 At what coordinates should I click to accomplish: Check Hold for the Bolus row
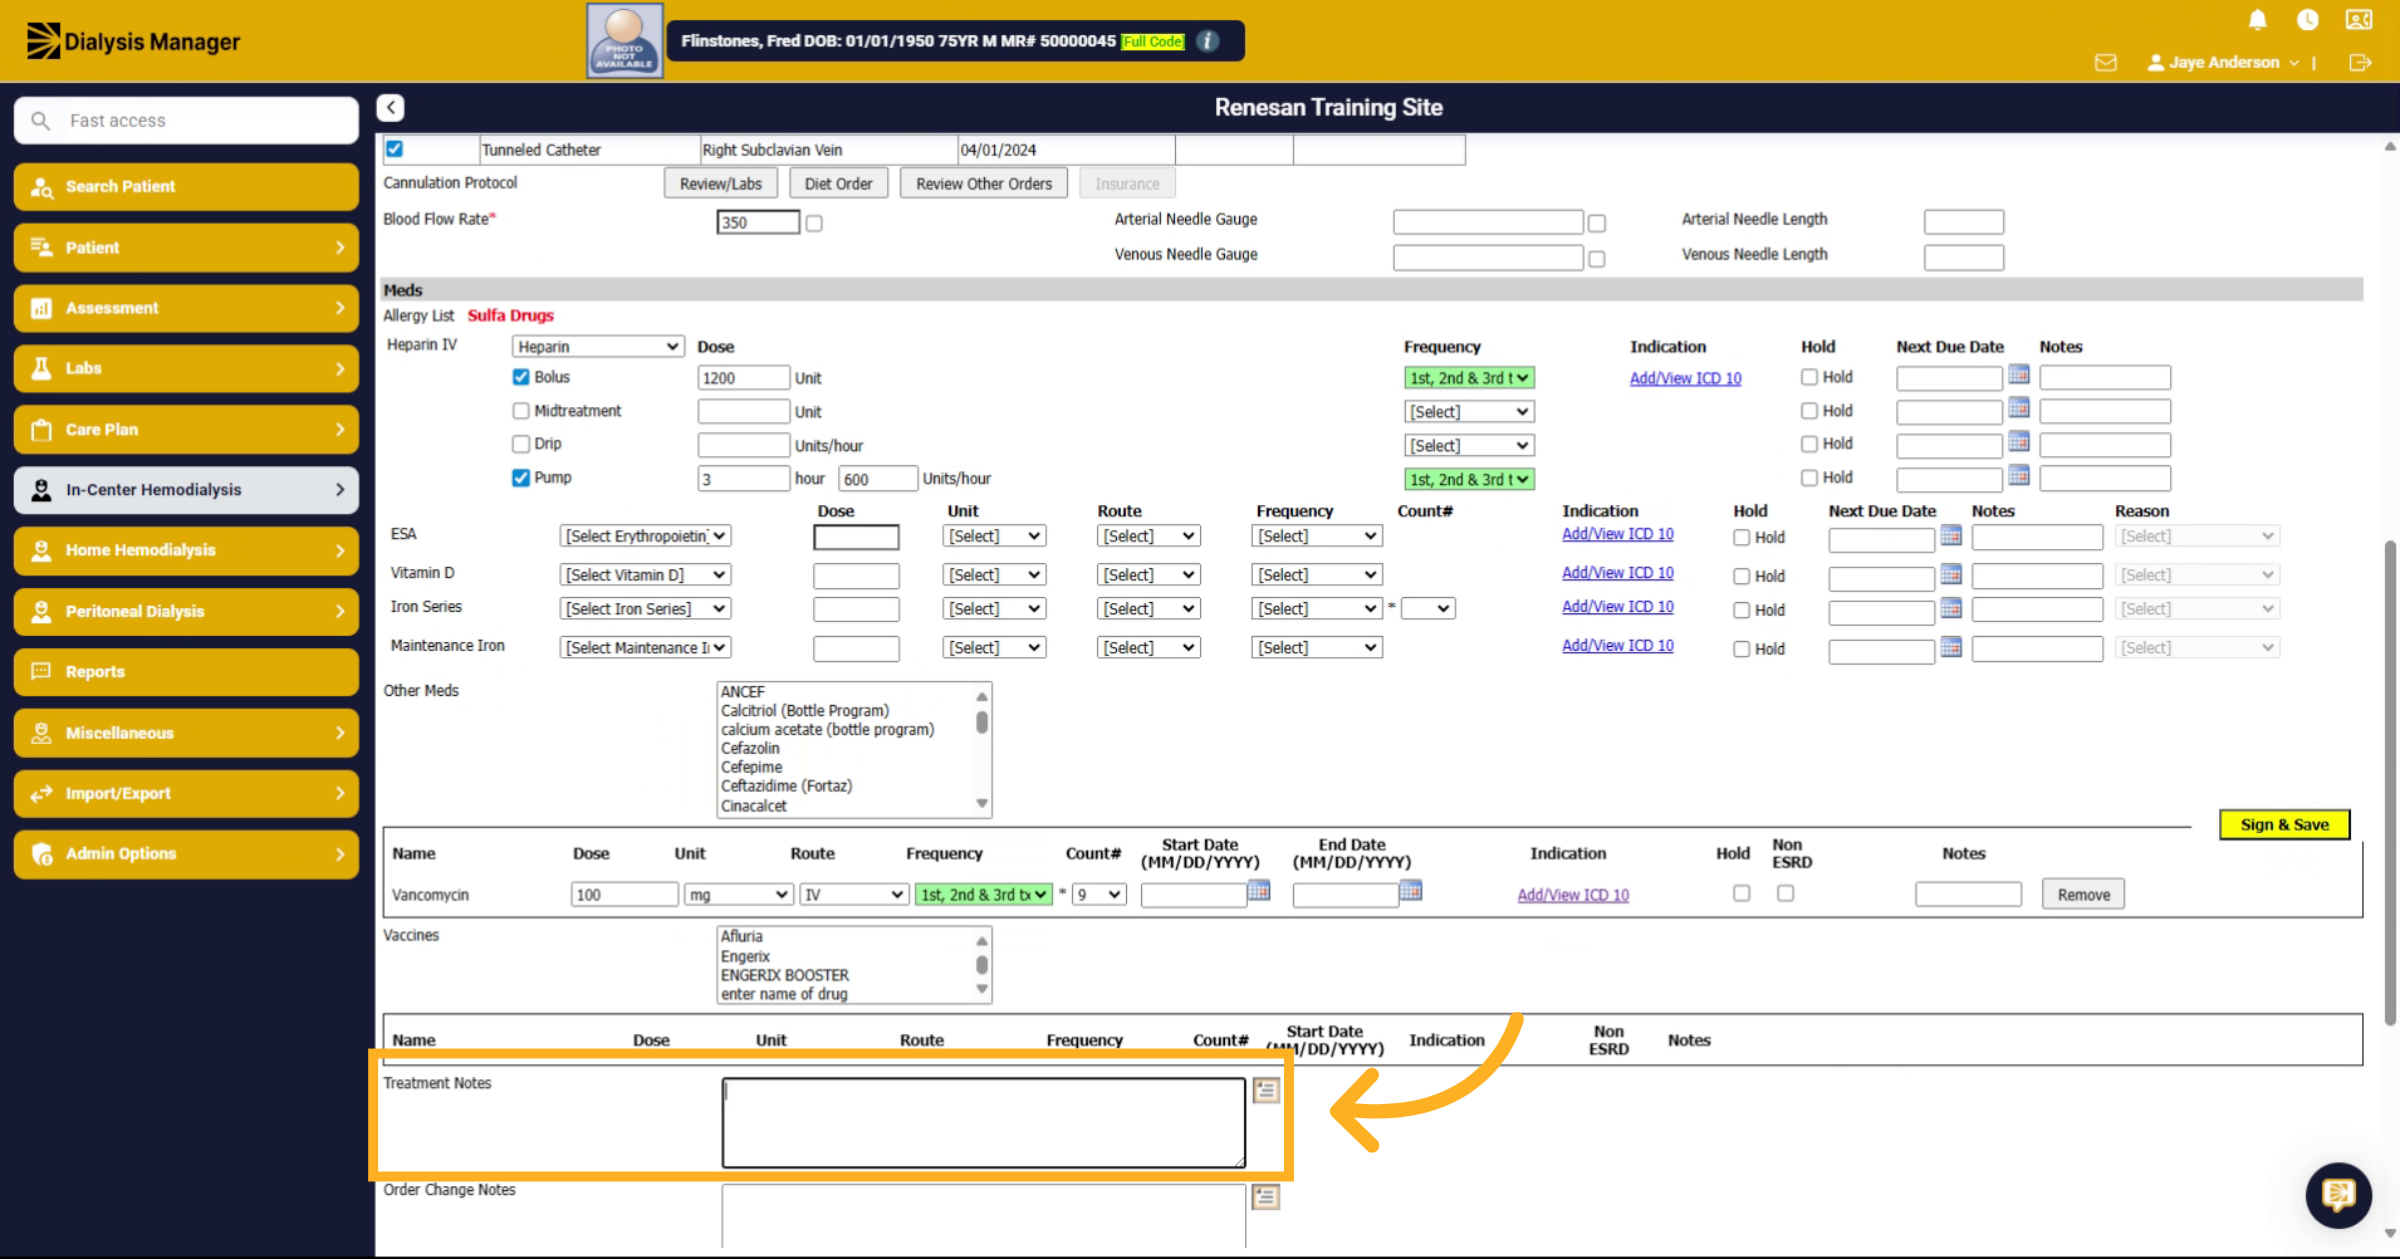[x=1809, y=377]
